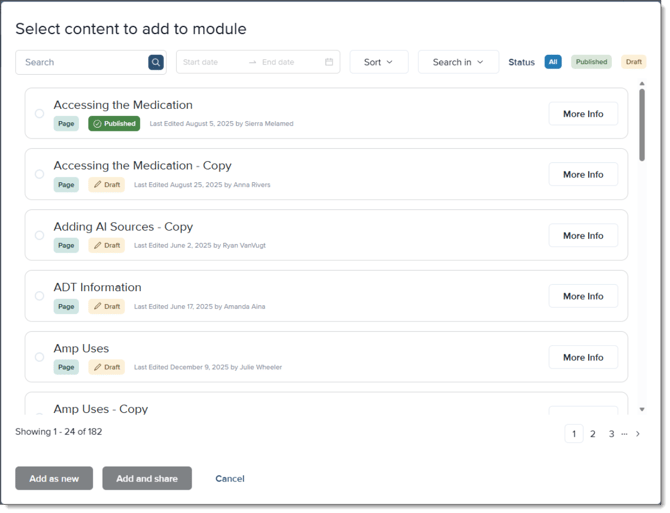Open the Sort dropdown
The height and width of the screenshot is (513, 670).
tap(379, 62)
